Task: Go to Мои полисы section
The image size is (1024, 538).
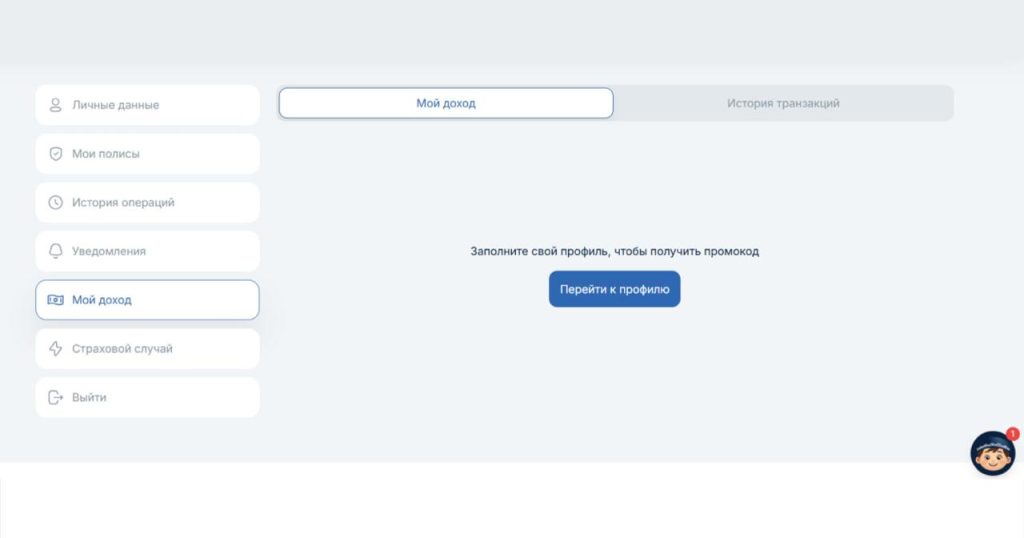Action: [x=106, y=154]
